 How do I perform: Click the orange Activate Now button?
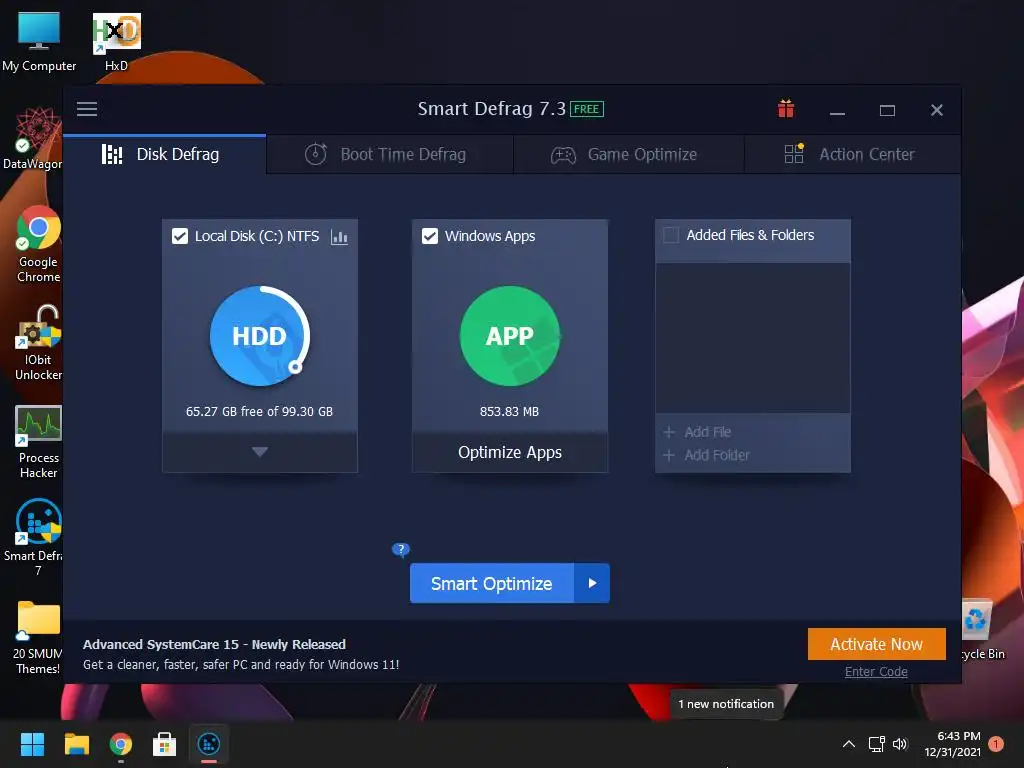pos(876,644)
